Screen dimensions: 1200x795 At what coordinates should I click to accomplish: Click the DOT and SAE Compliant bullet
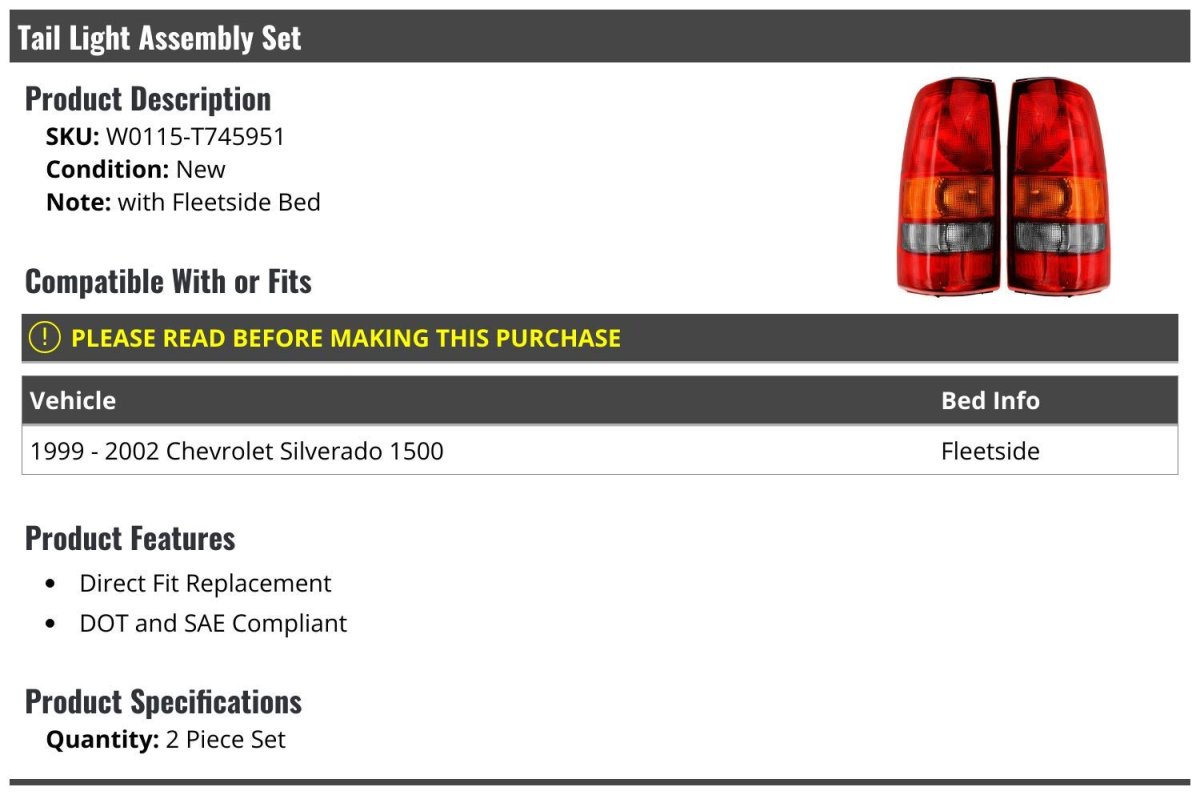[x=213, y=623]
